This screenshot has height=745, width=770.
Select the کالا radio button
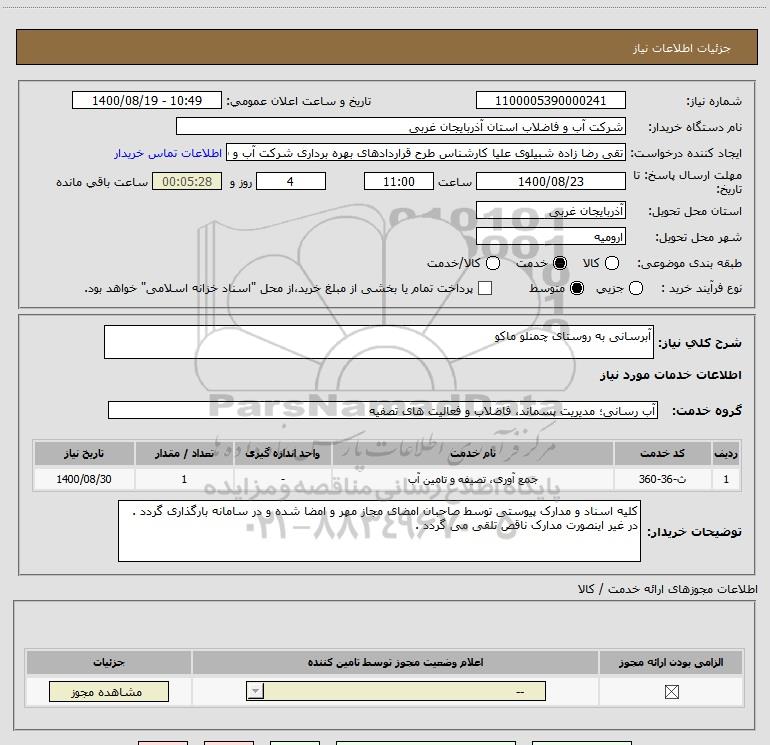611,263
